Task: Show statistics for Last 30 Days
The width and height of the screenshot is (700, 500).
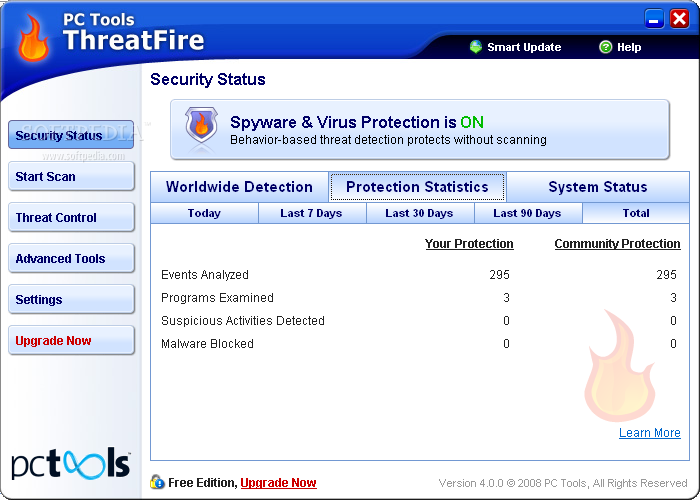Action: point(419,213)
